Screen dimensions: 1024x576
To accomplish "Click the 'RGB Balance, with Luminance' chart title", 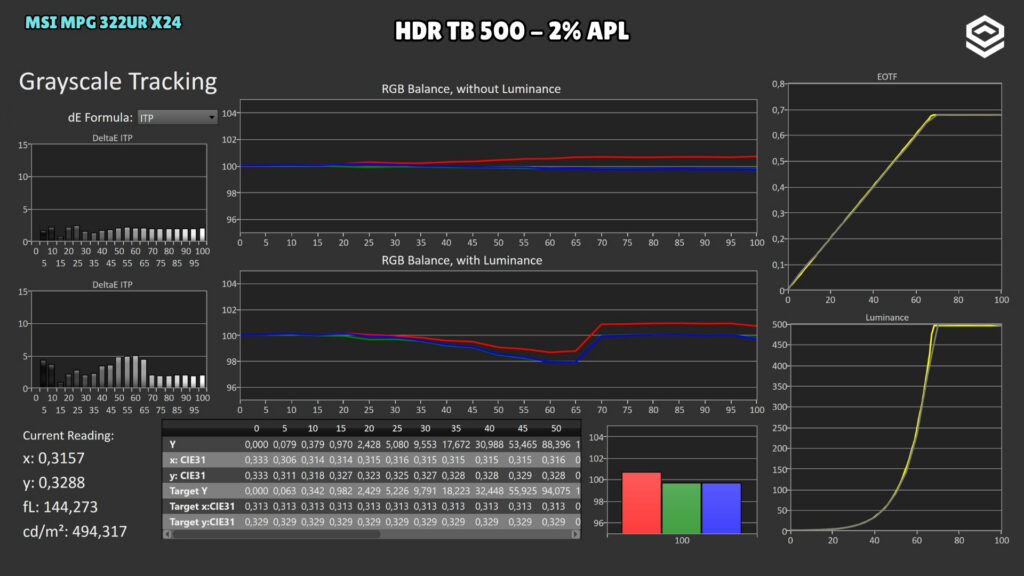I will click(x=462, y=260).
